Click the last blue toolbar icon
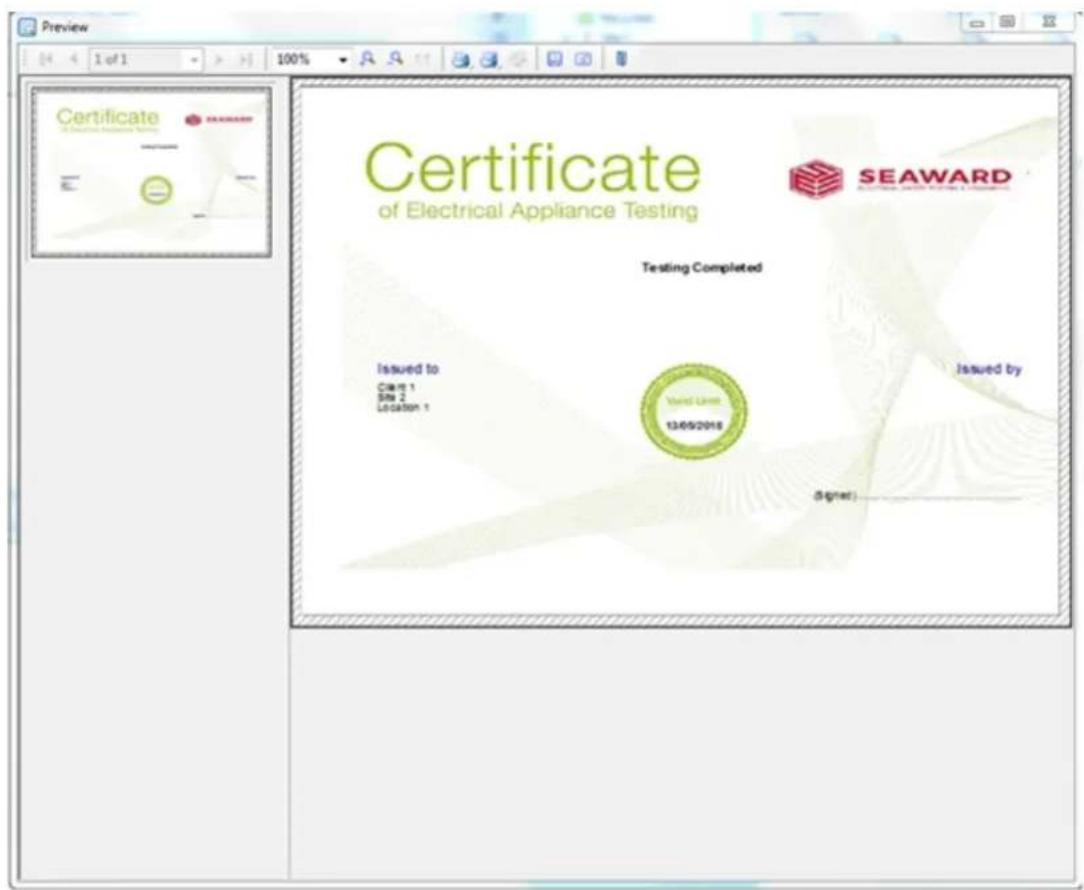Image resolution: width=1084 pixels, height=890 pixels. (621, 59)
